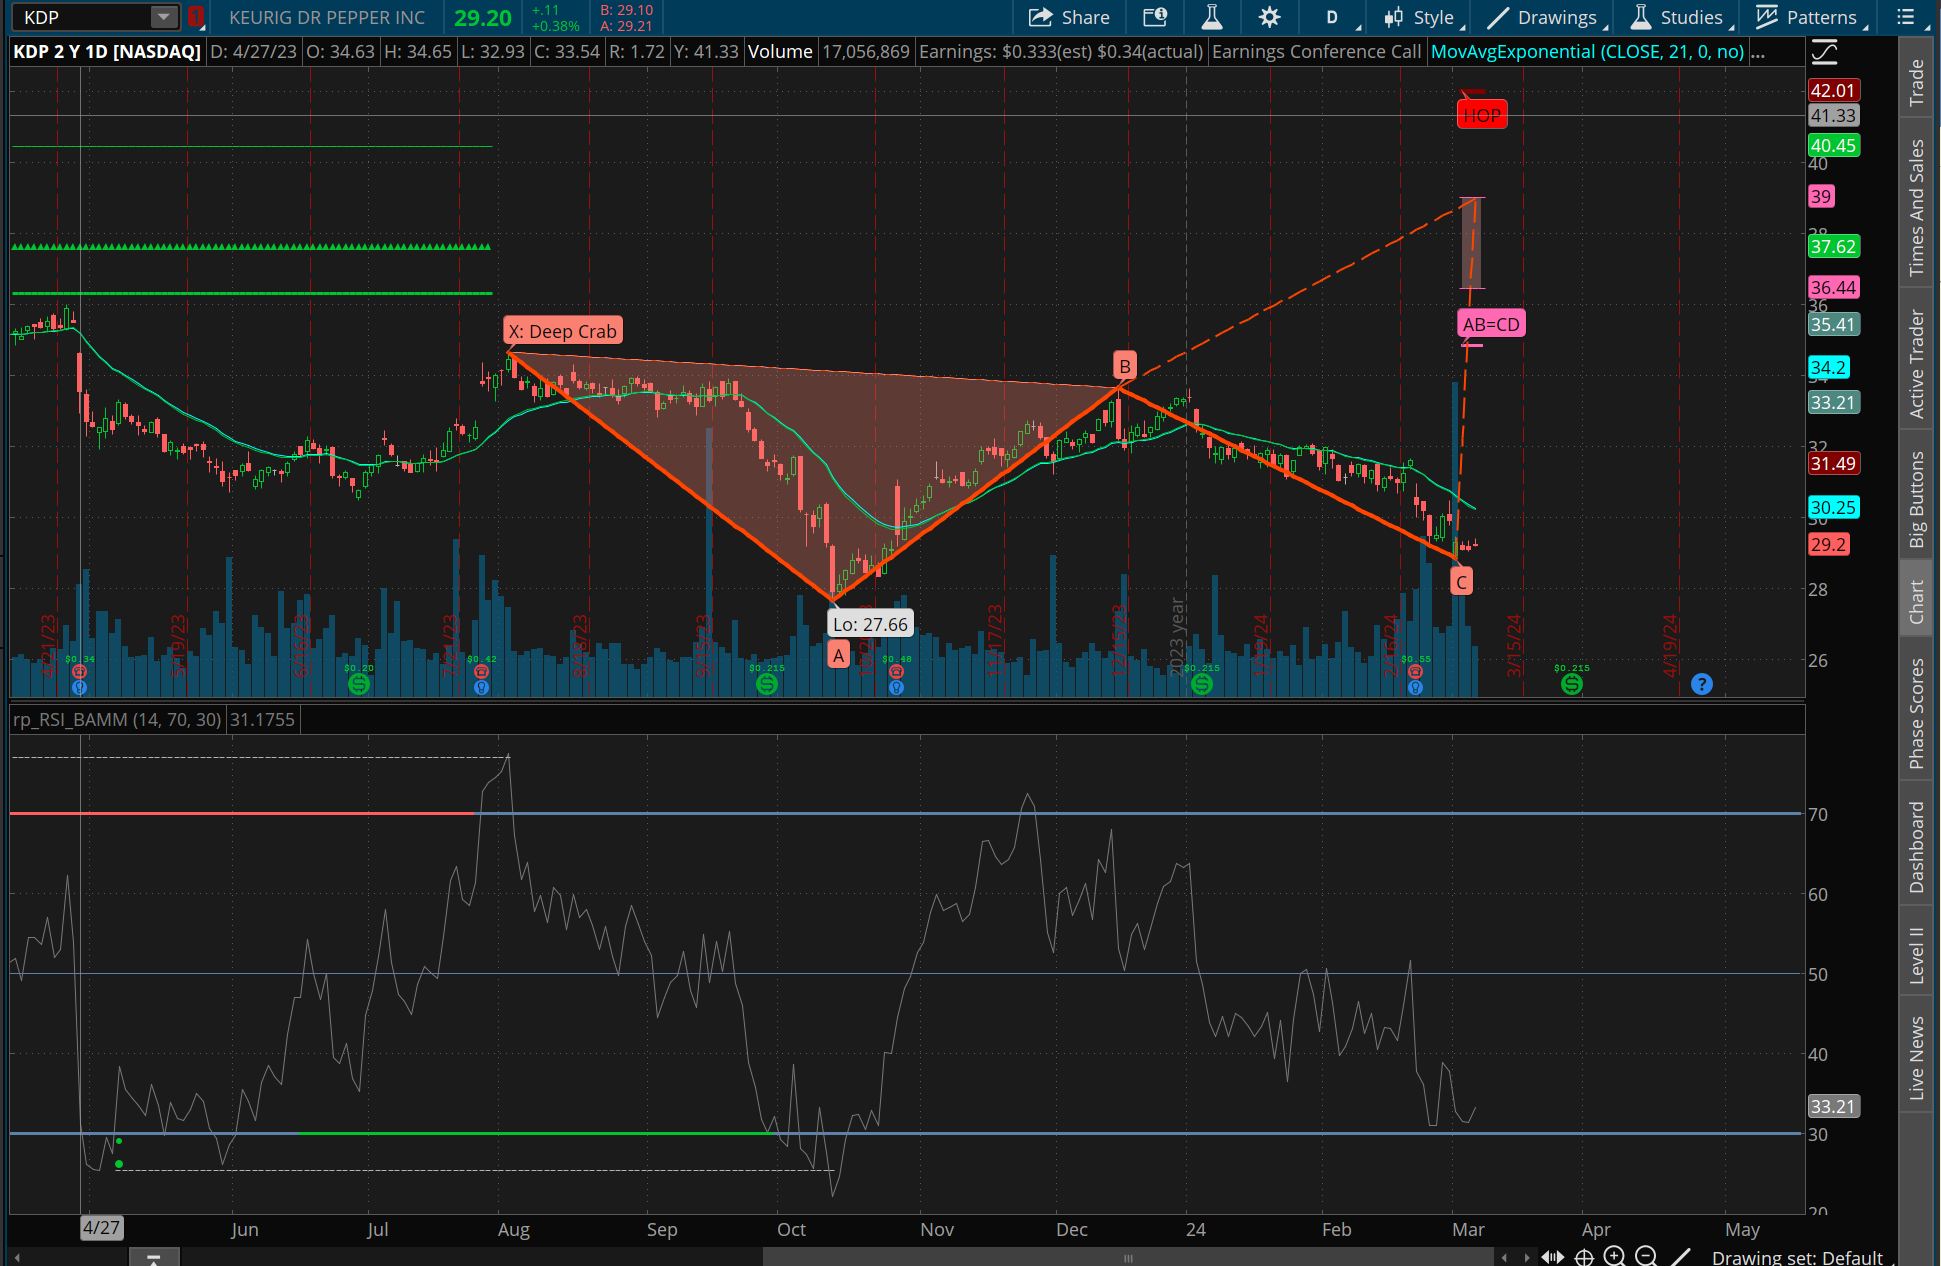
Task: Toggle the expand-collapse time axis icon
Action: [x=1552, y=1257]
